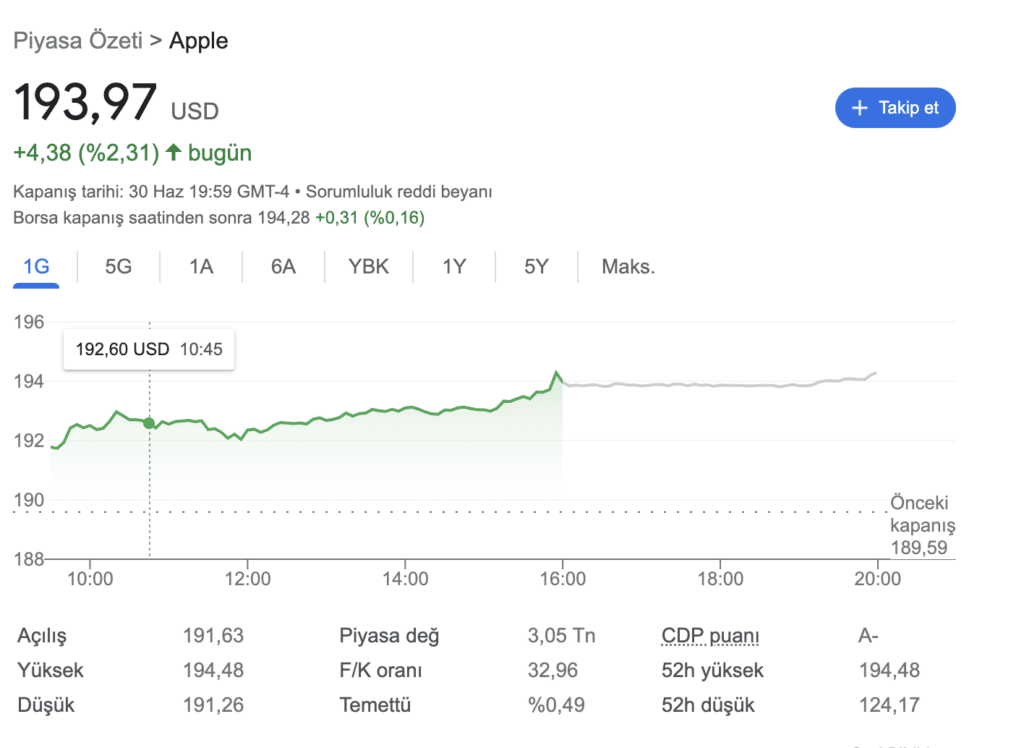Click the Önceki kapanış 189,59 label
1024x748 pixels.
pos(922,525)
